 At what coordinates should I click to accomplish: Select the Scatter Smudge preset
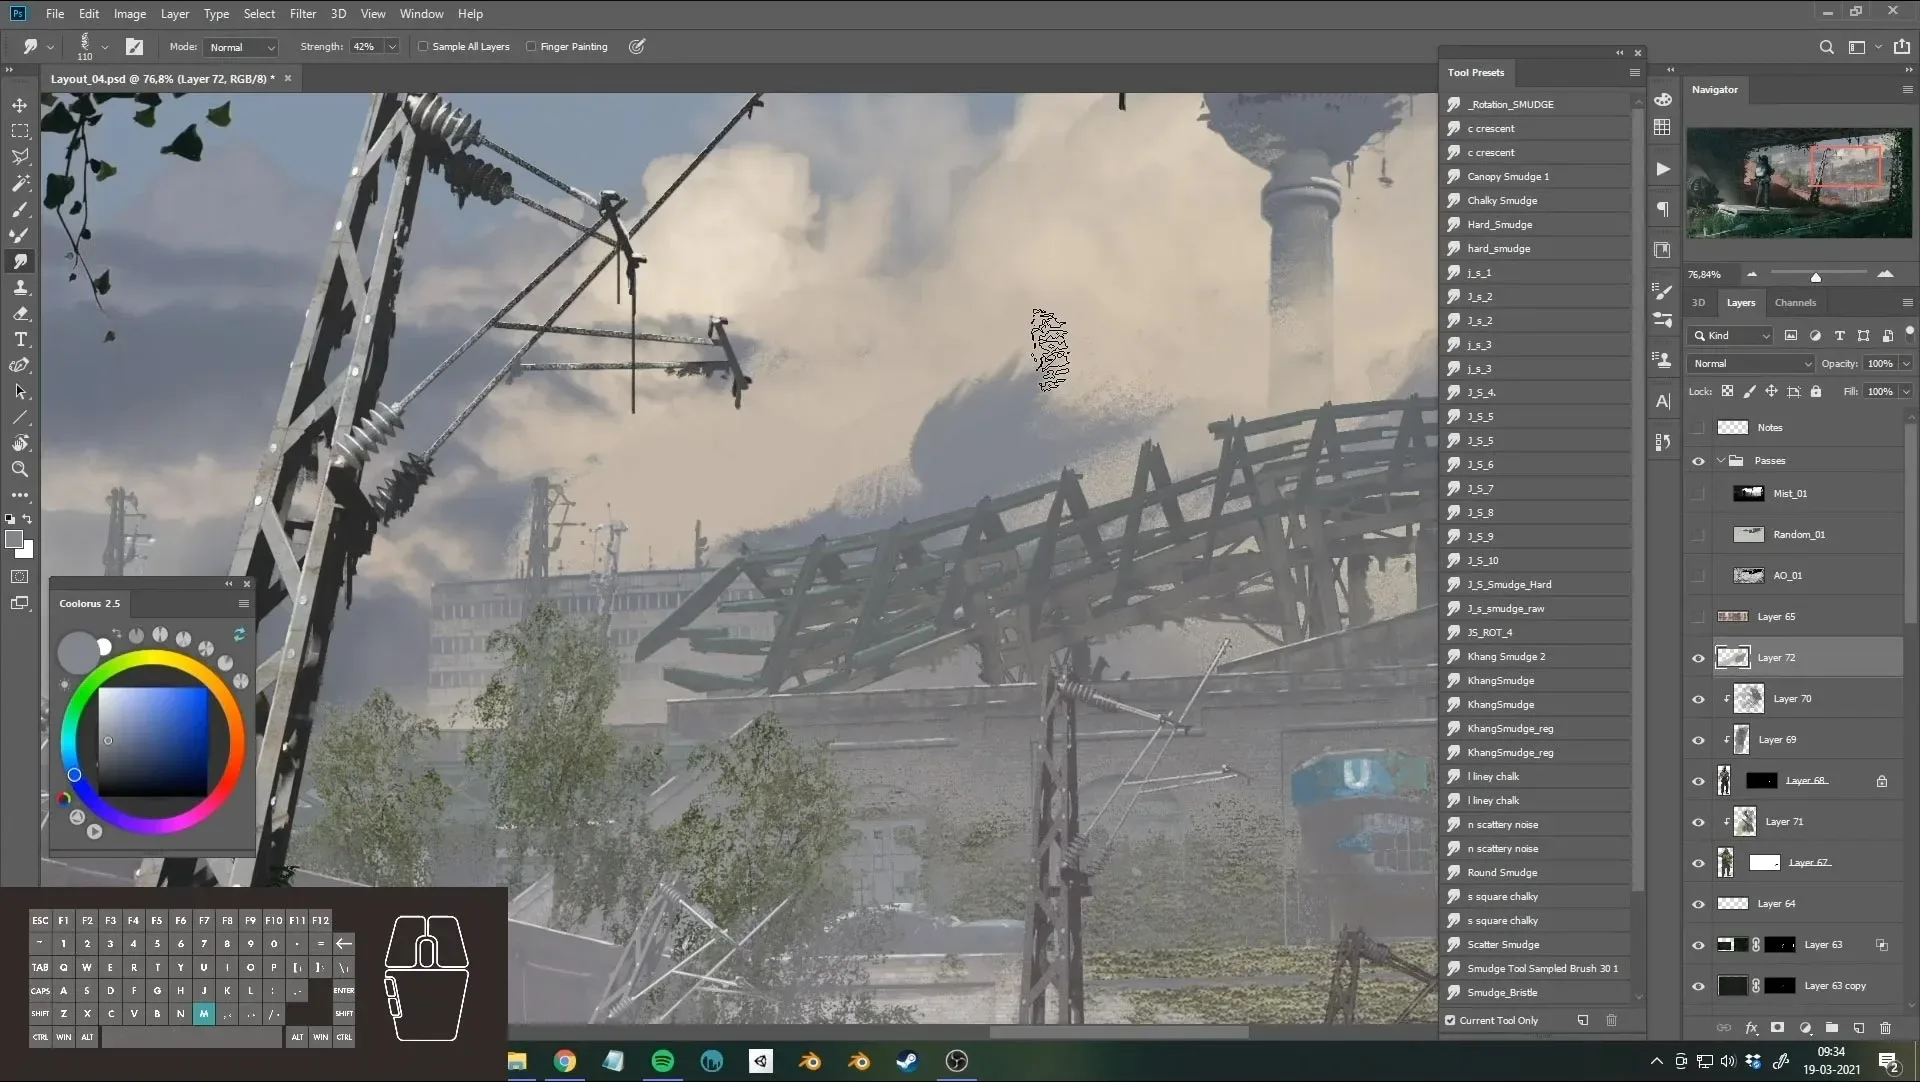pyautogui.click(x=1536, y=945)
